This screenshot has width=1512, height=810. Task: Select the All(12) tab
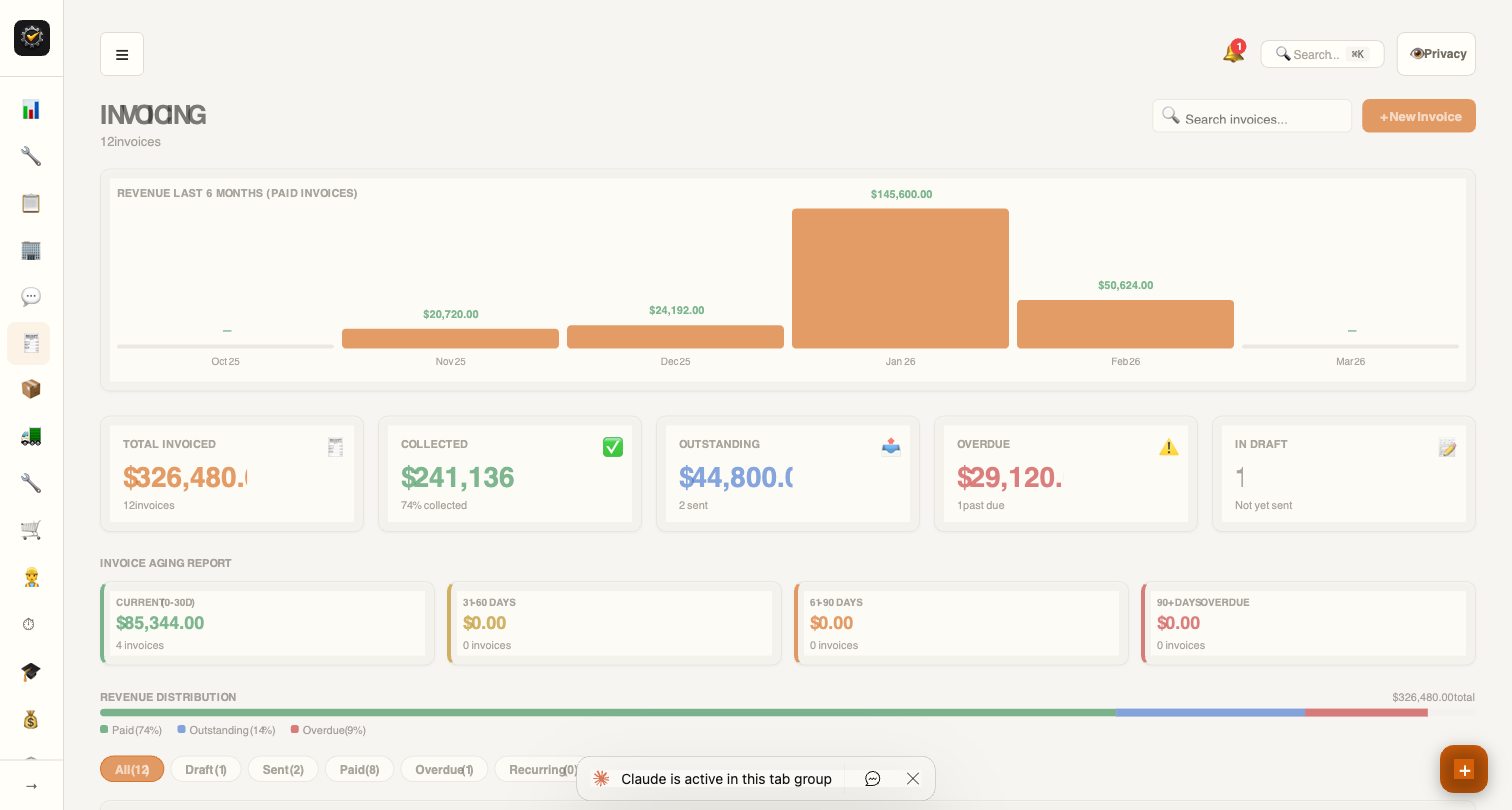coord(132,769)
